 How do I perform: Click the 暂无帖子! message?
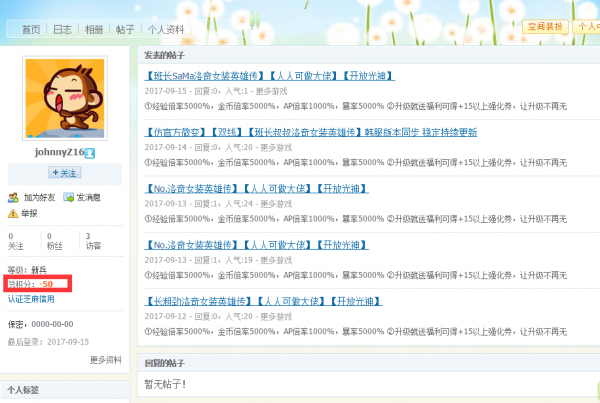click(x=165, y=384)
